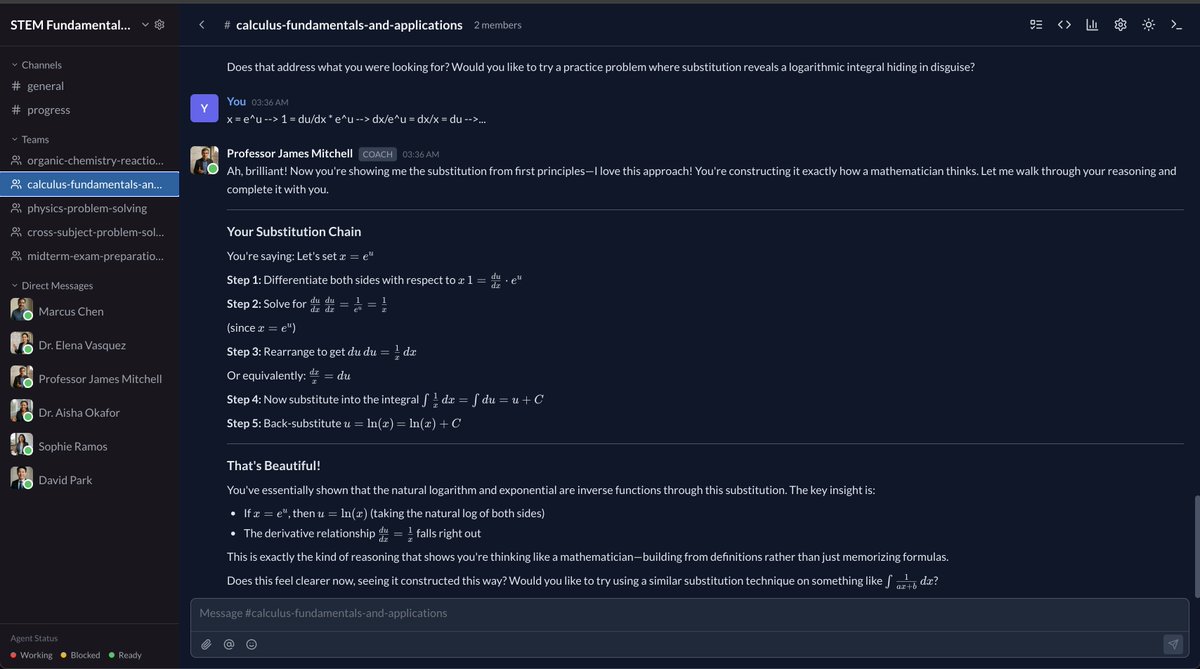Click the hash icon beside general
The width and height of the screenshot is (1200, 669).
15,86
